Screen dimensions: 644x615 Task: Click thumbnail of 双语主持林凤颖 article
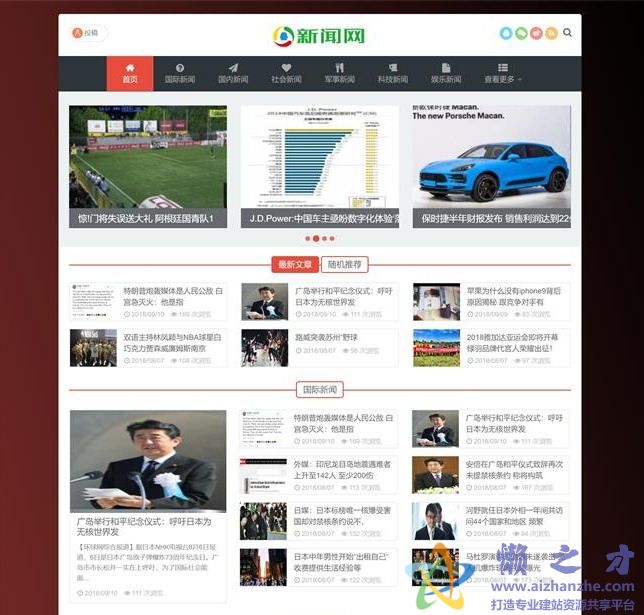(x=93, y=348)
